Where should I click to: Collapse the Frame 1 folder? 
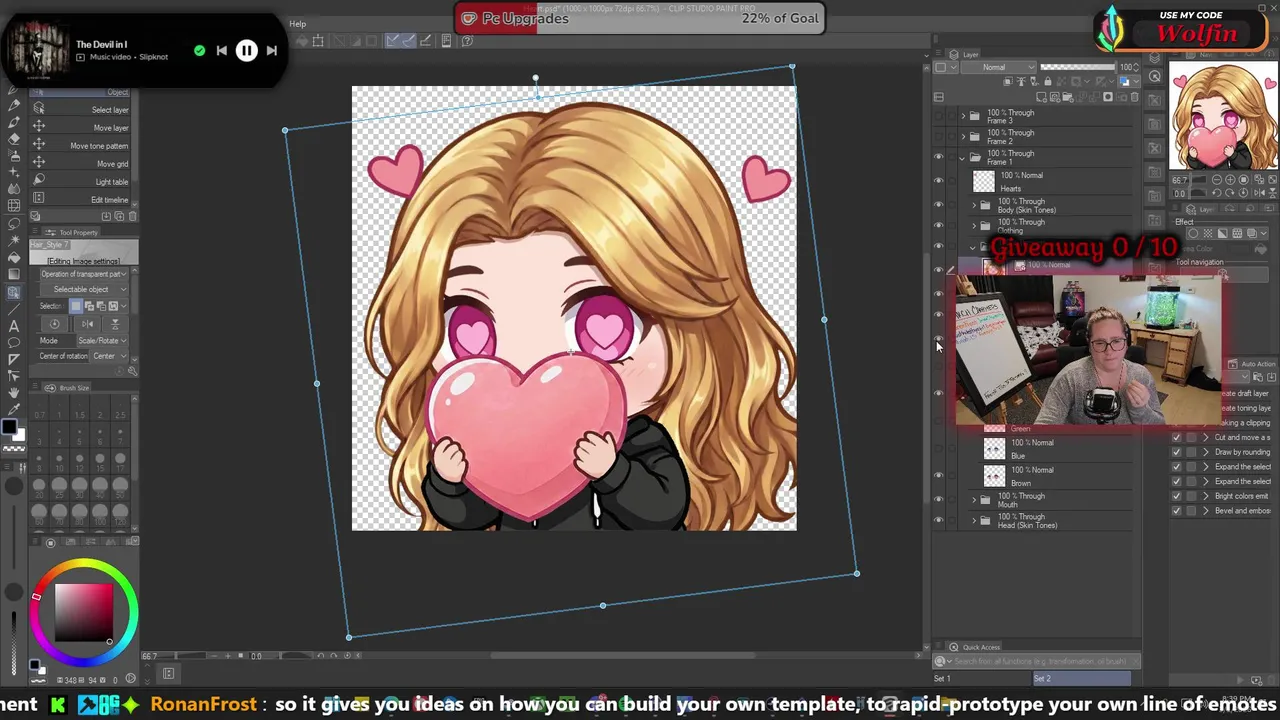[963, 157]
